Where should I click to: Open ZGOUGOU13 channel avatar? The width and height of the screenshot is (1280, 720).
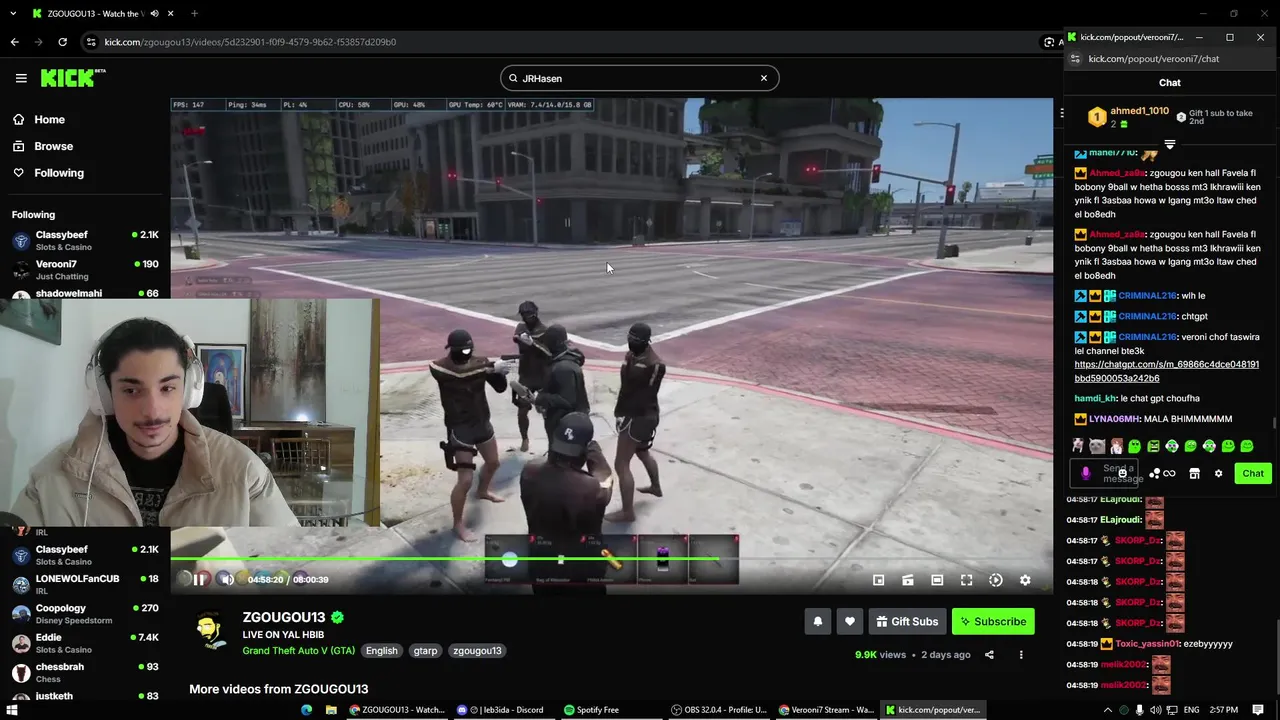pos(210,631)
